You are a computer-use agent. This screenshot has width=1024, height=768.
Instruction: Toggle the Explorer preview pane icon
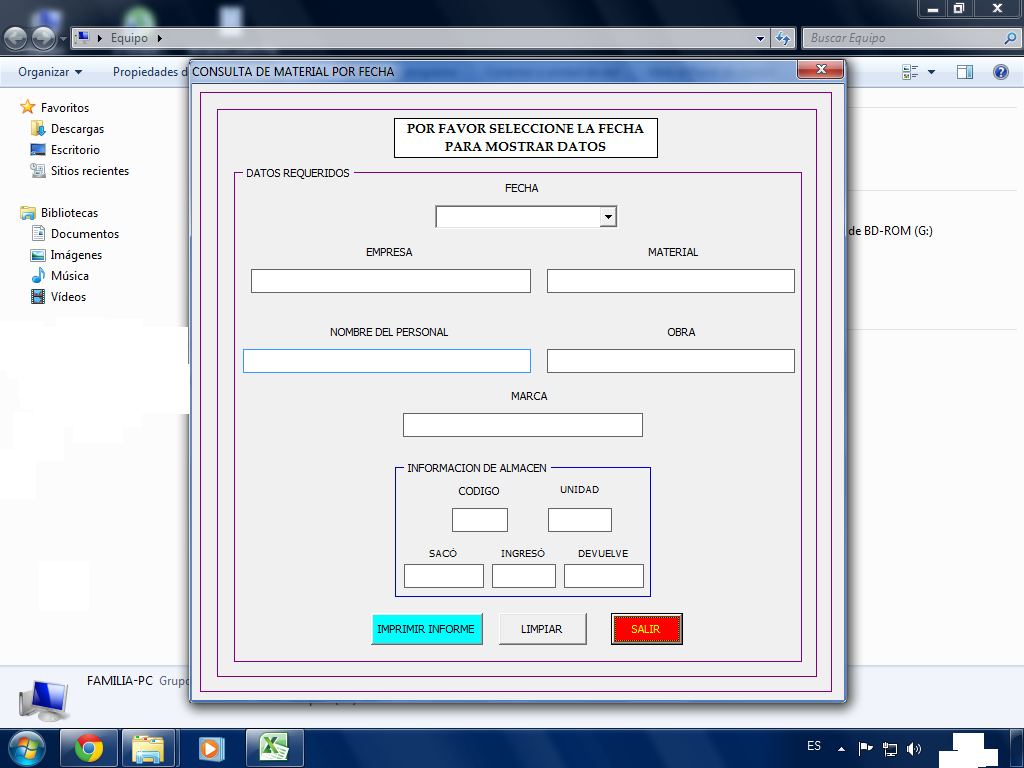click(965, 72)
